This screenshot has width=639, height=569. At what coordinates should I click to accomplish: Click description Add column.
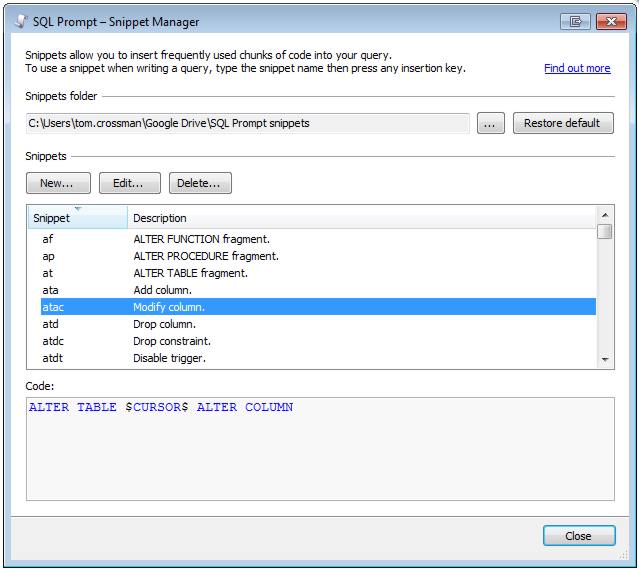coord(162,290)
